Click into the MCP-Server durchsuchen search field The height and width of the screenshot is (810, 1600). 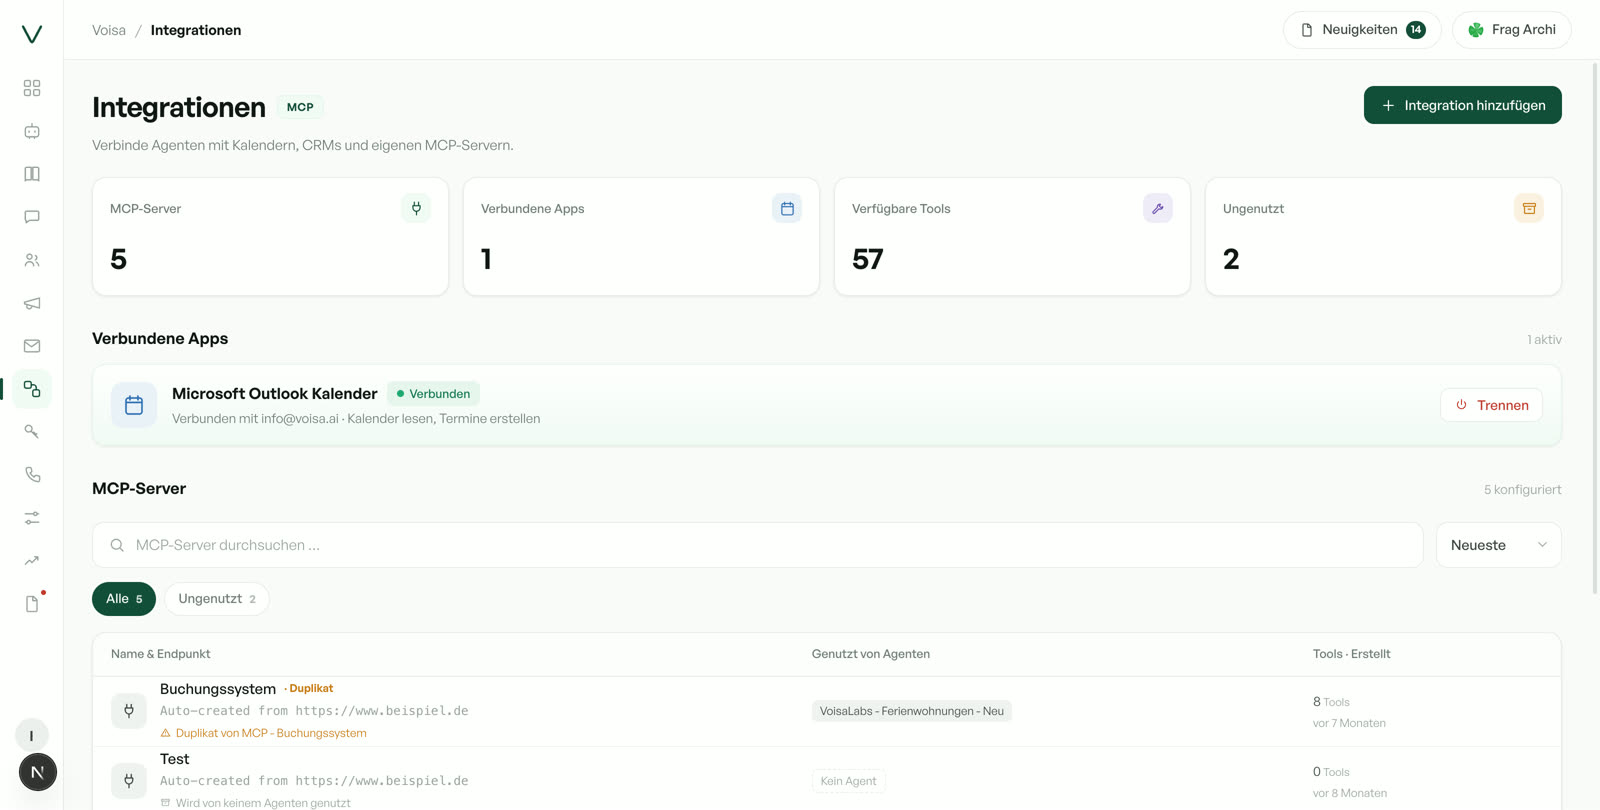point(757,545)
